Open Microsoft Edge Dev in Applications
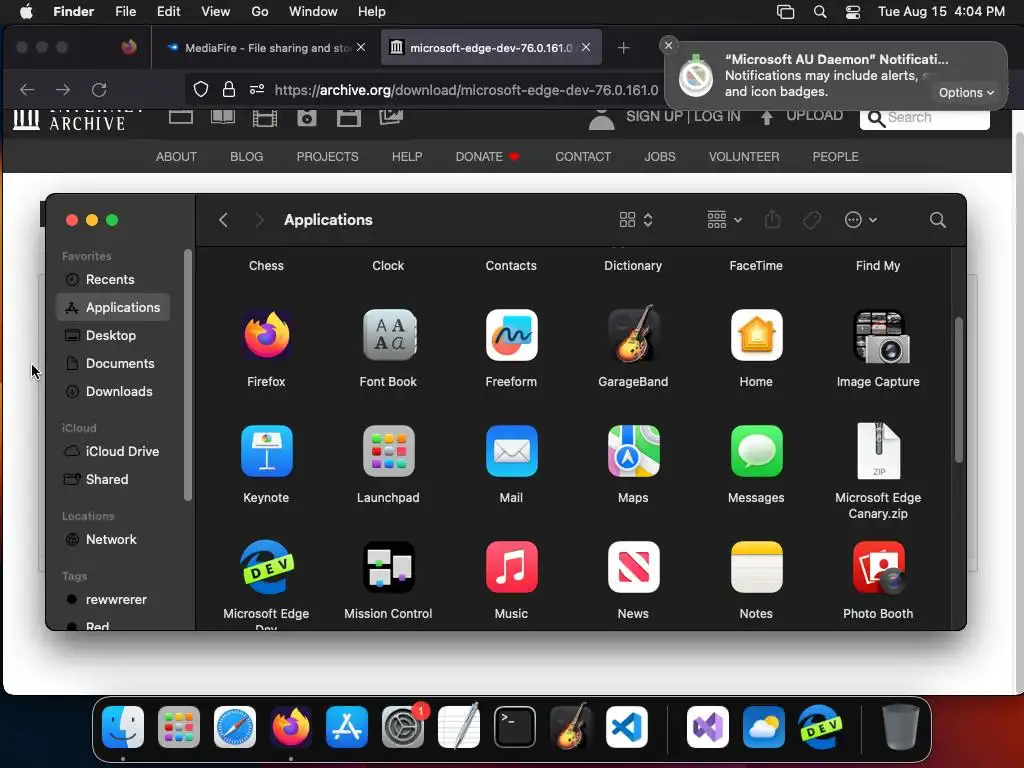This screenshot has width=1024, height=768. (x=266, y=567)
